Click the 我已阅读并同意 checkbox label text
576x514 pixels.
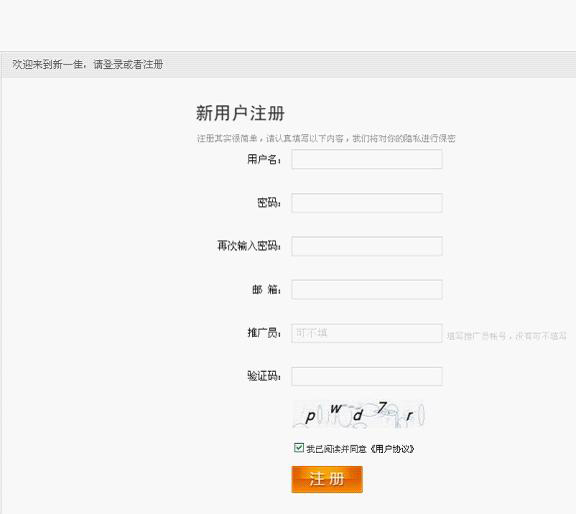pyautogui.click(x=336, y=449)
